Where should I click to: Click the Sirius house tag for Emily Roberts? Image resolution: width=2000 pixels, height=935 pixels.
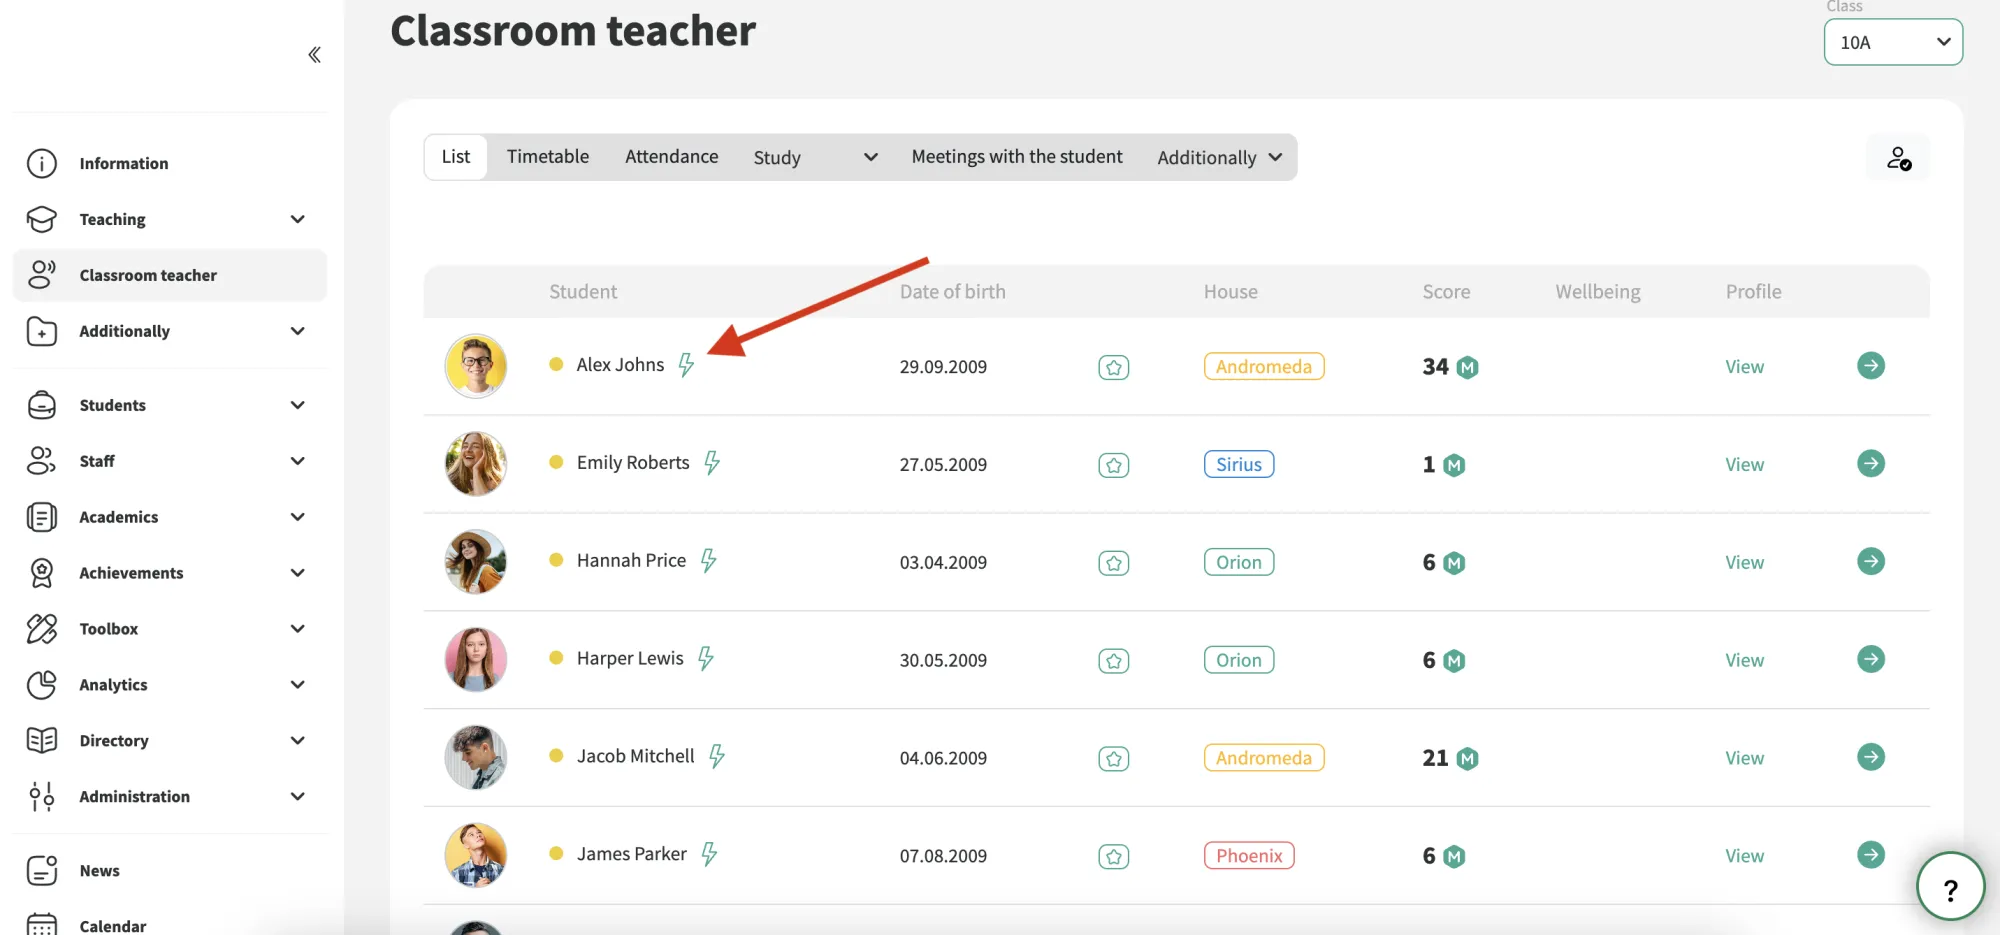pos(1239,465)
